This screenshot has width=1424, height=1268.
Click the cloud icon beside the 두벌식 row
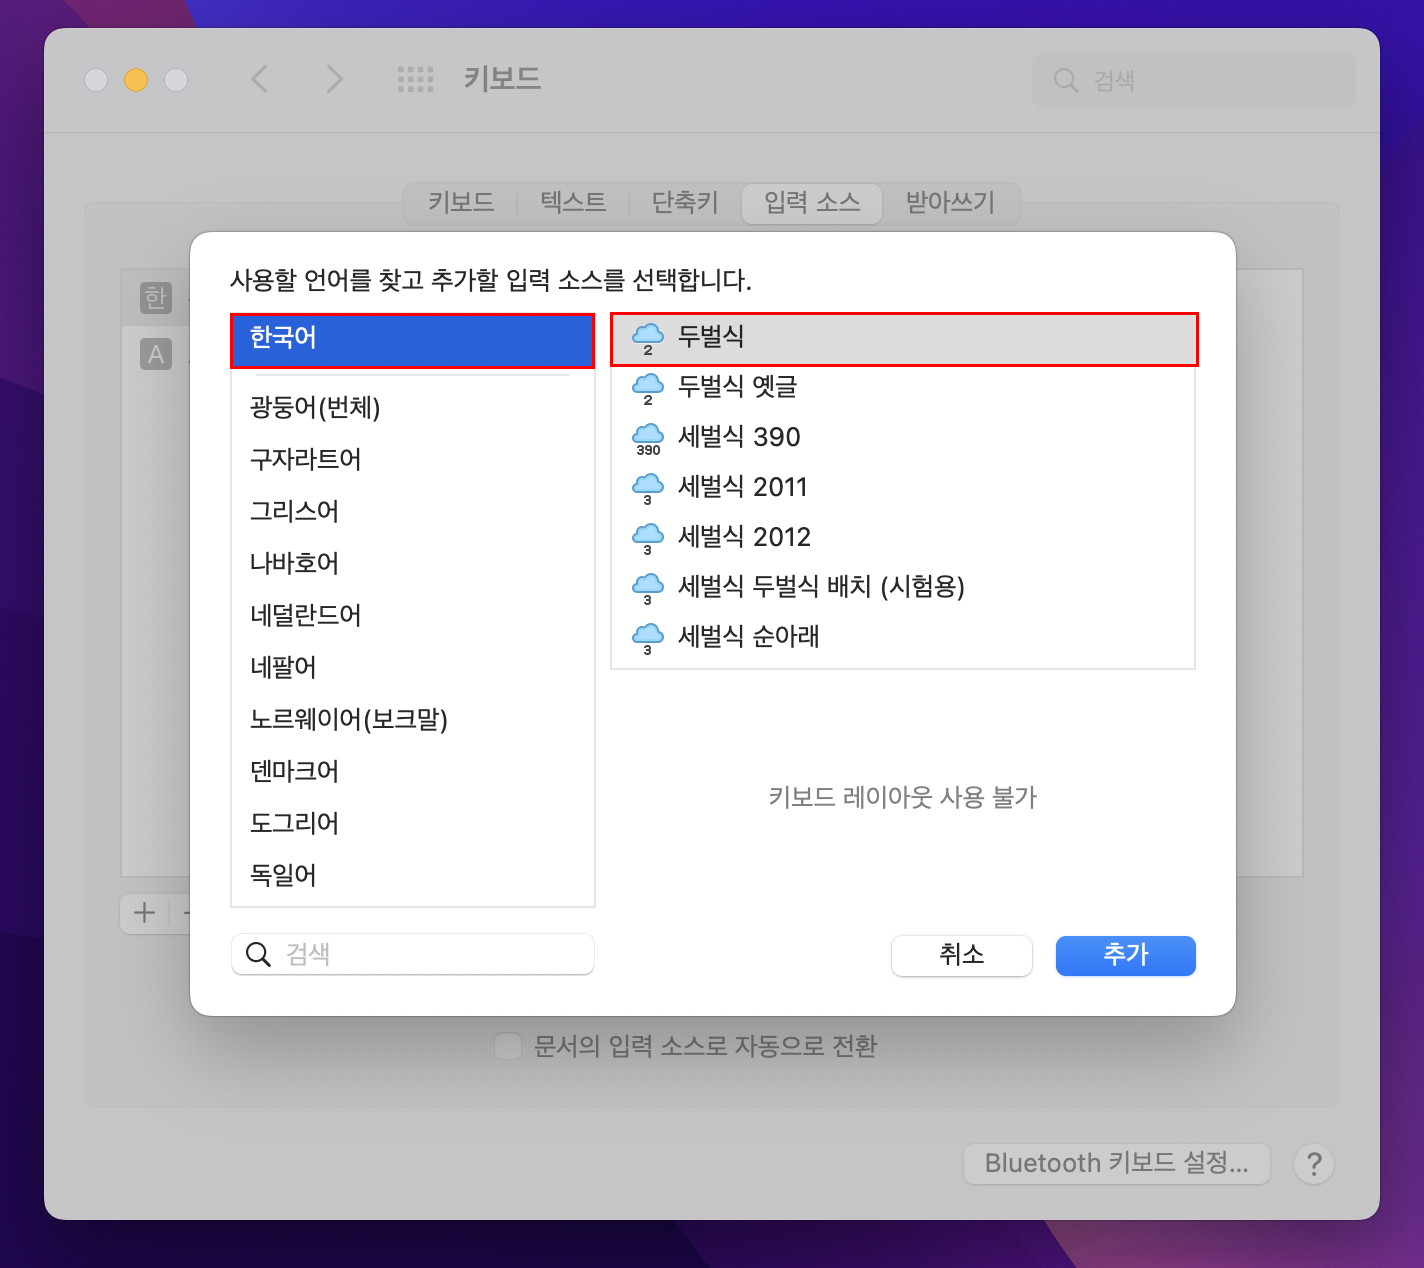648,338
